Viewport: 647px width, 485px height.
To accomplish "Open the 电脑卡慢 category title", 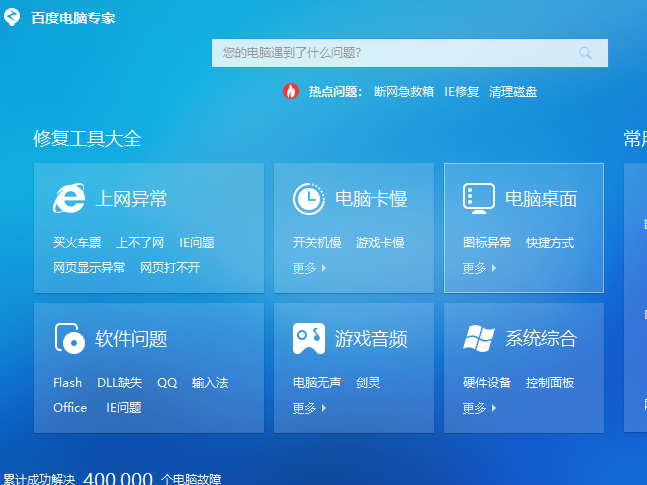I will click(x=371, y=199).
